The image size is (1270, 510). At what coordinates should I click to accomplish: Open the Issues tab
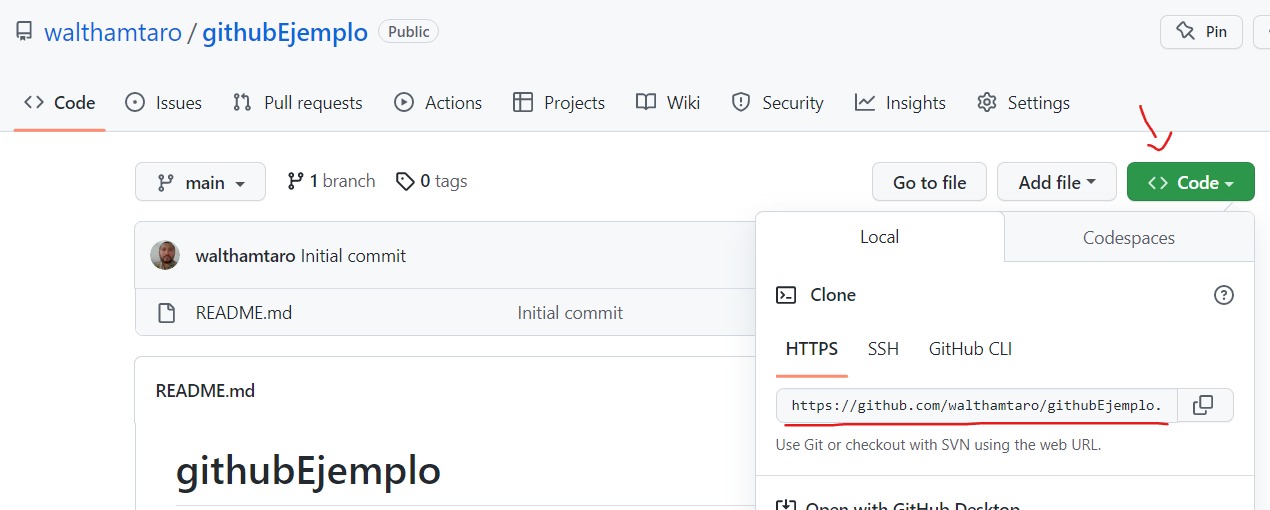pos(163,102)
